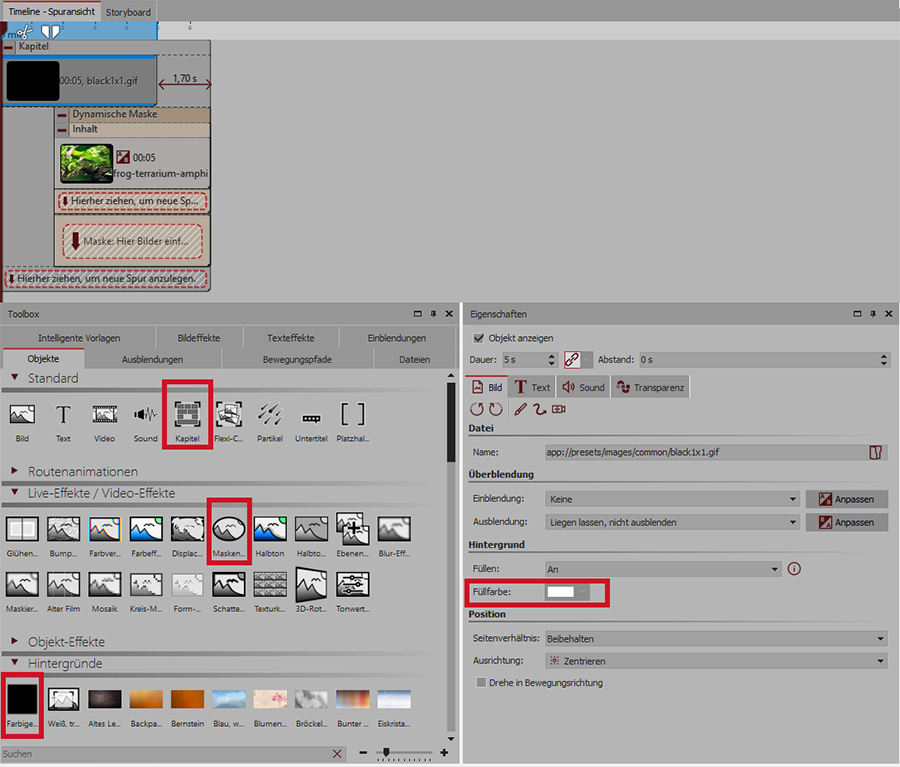
Task: Open the Füllfarbe color swatch
Action: pyautogui.click(x=567, y=592)
